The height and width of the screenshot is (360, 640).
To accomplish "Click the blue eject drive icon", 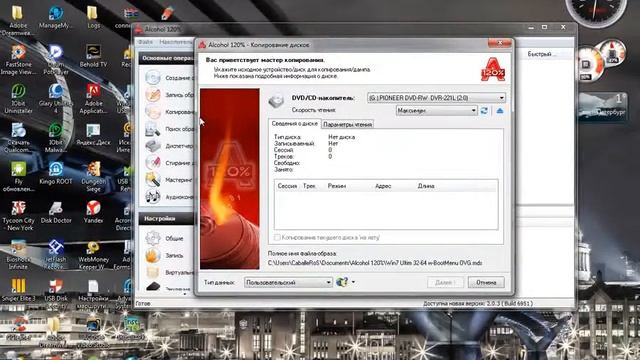I will coord(500,111).
